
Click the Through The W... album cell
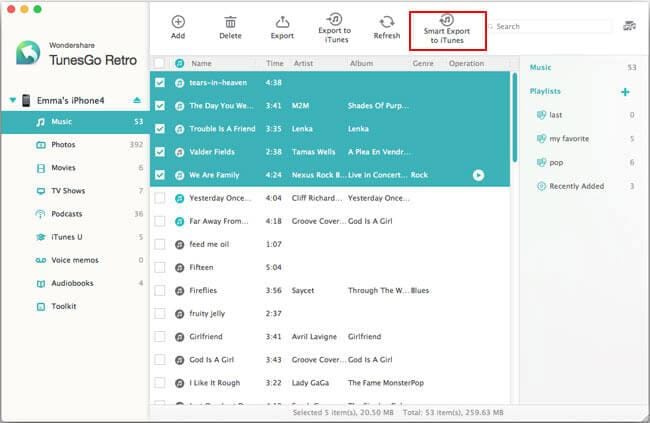(x=378, y=291)
